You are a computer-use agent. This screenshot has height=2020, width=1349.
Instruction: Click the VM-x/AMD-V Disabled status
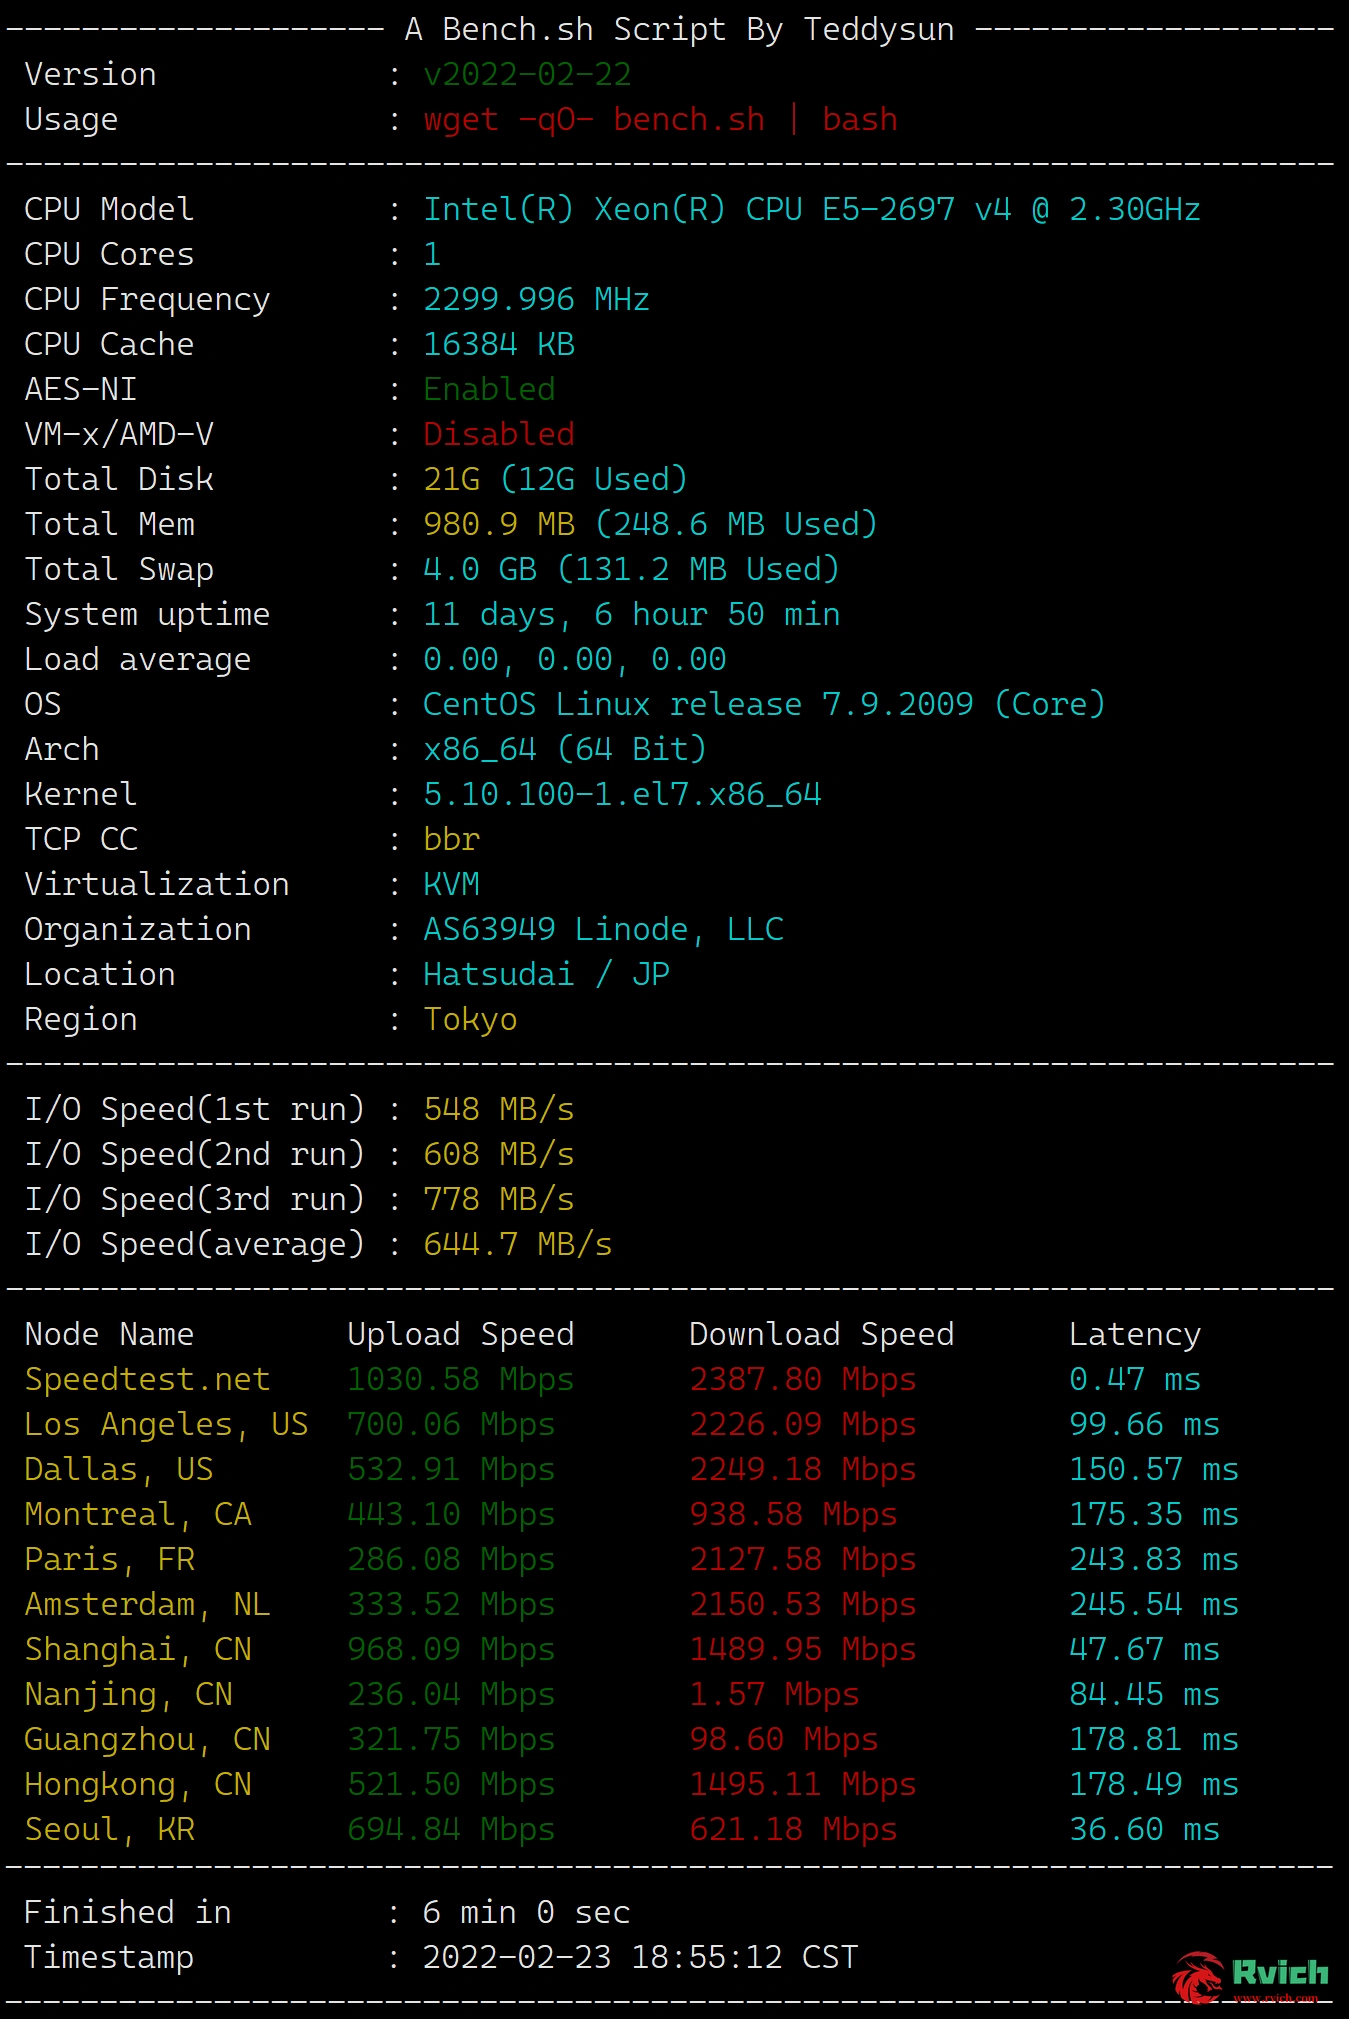(499, 434)
